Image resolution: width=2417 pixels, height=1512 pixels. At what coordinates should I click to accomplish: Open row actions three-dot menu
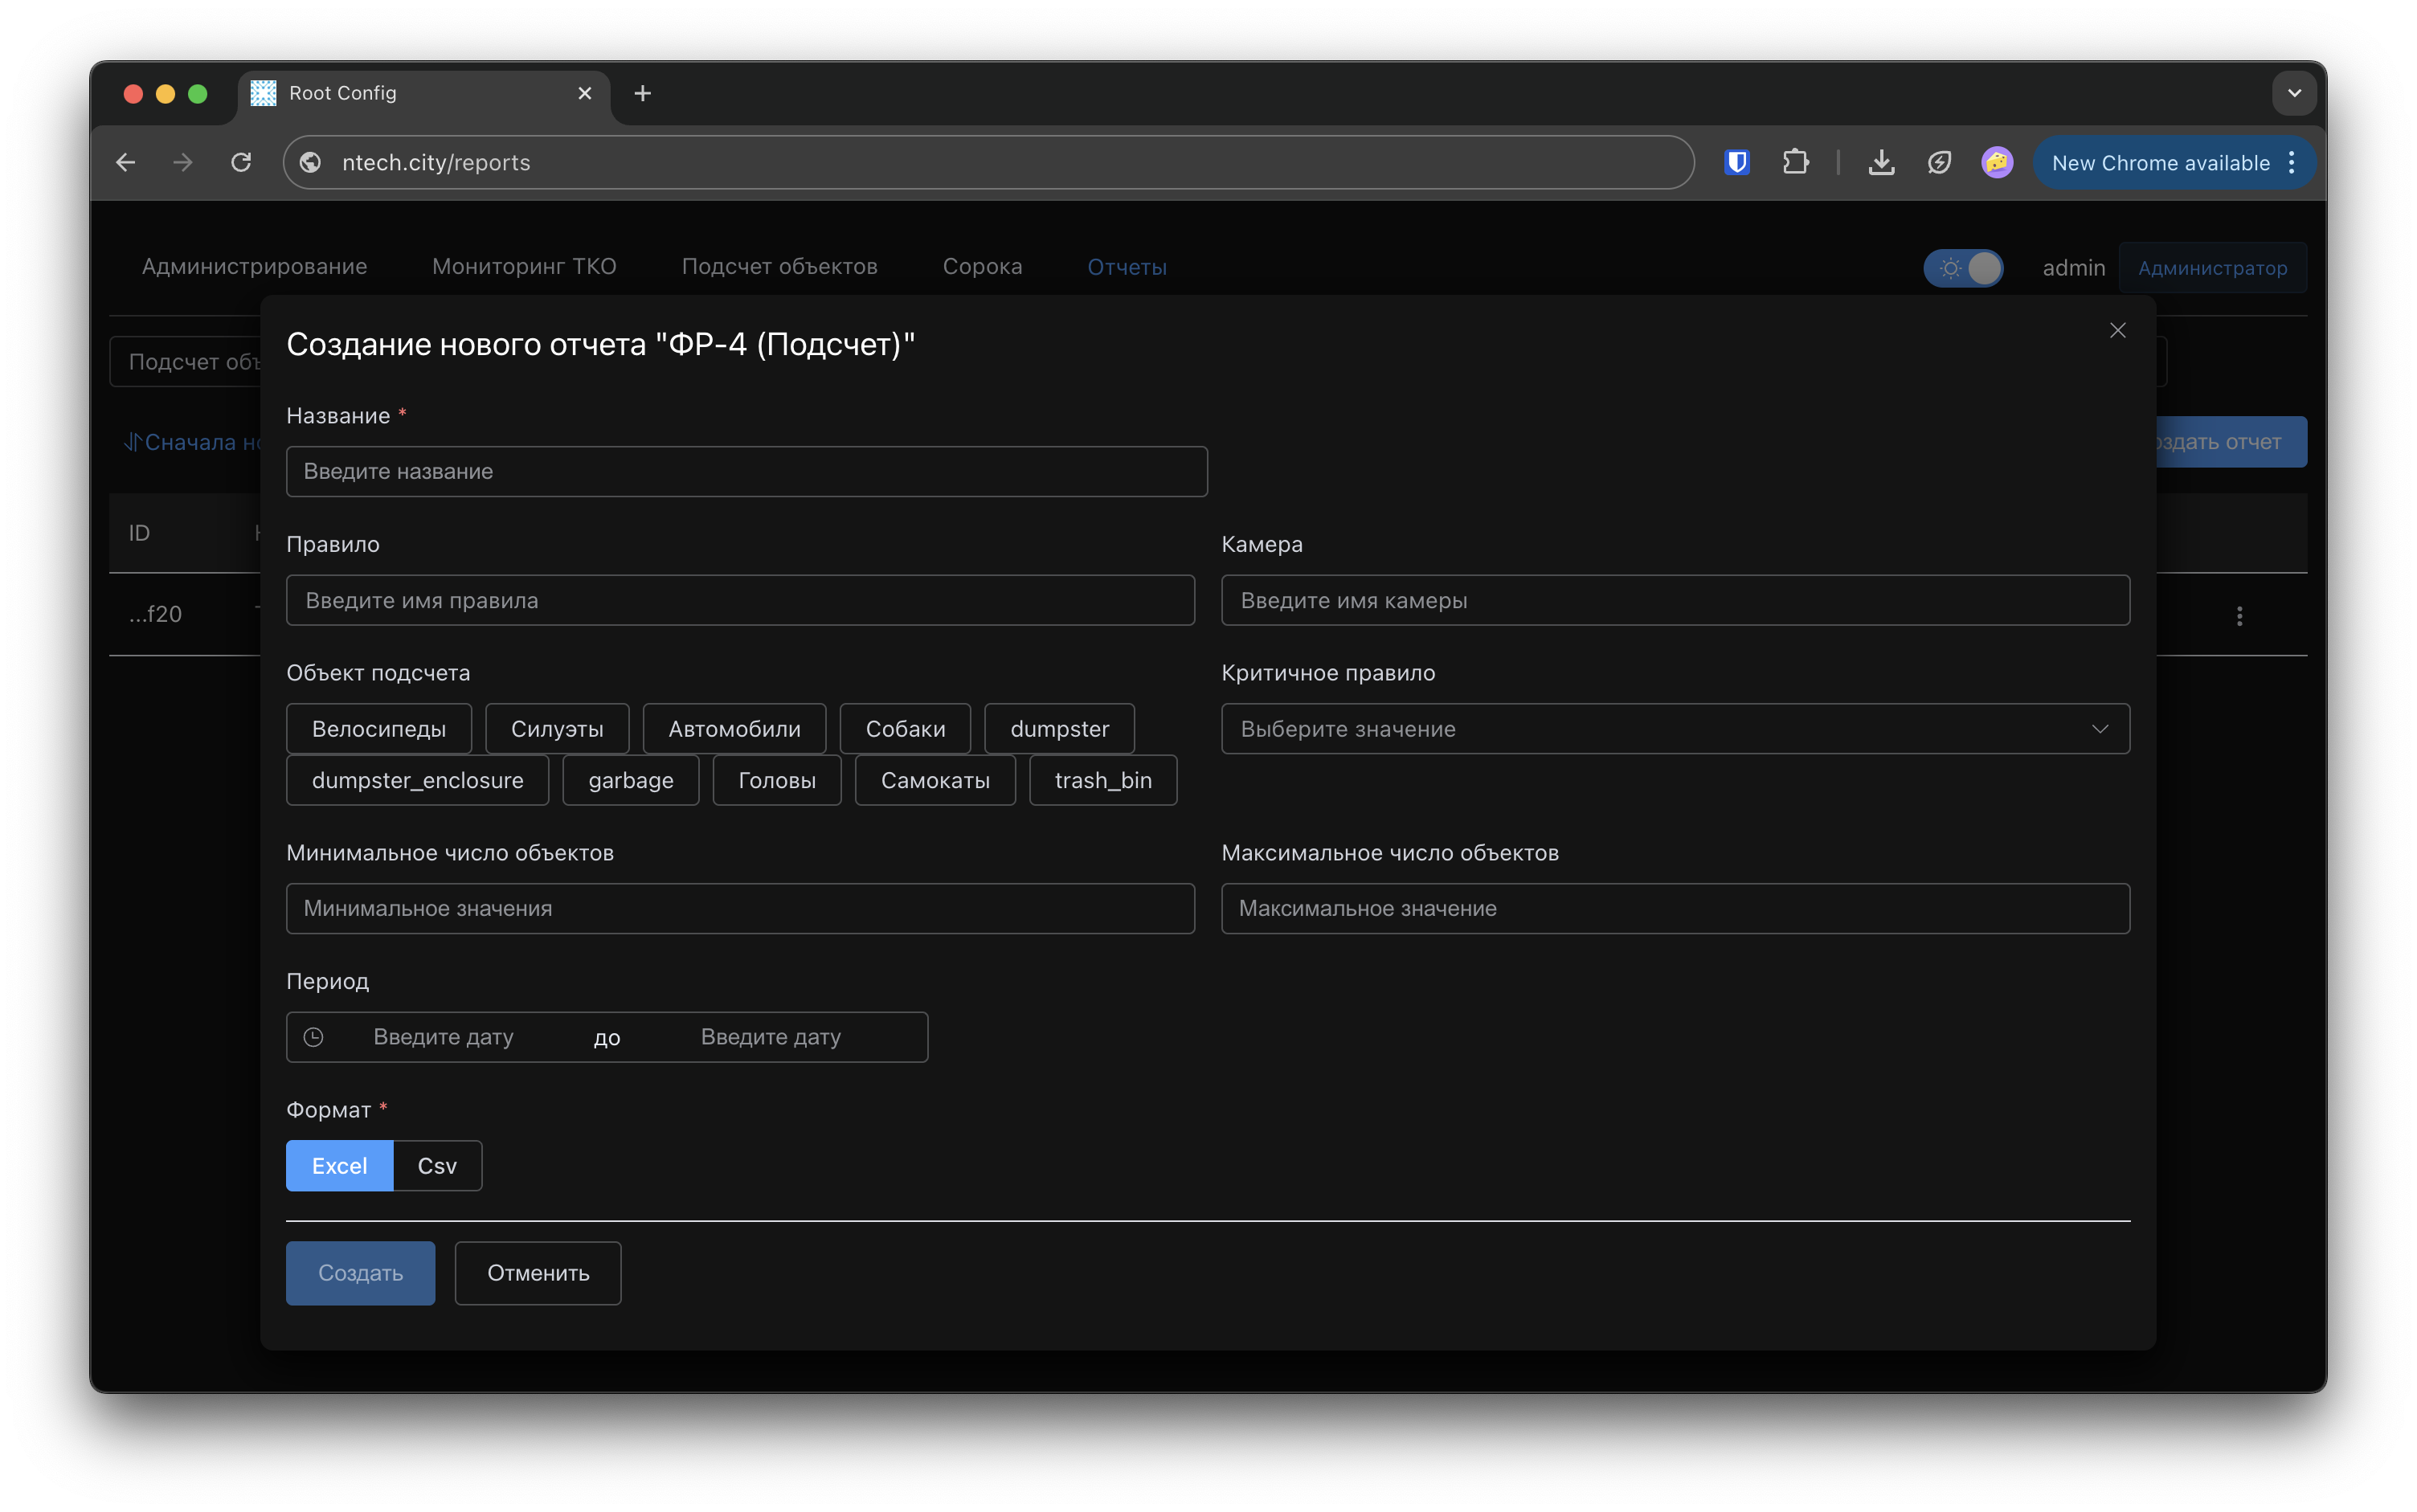(2239, 616)
